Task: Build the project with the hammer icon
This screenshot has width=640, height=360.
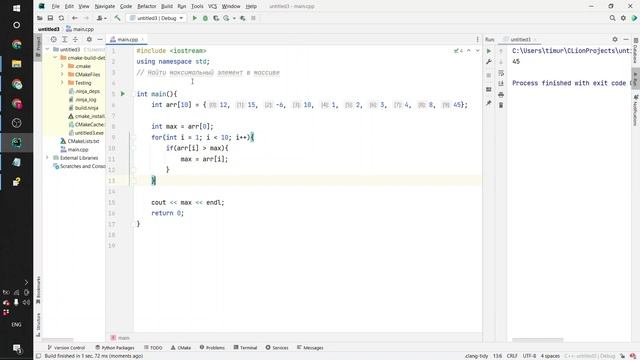Action: tap(117, 18)
